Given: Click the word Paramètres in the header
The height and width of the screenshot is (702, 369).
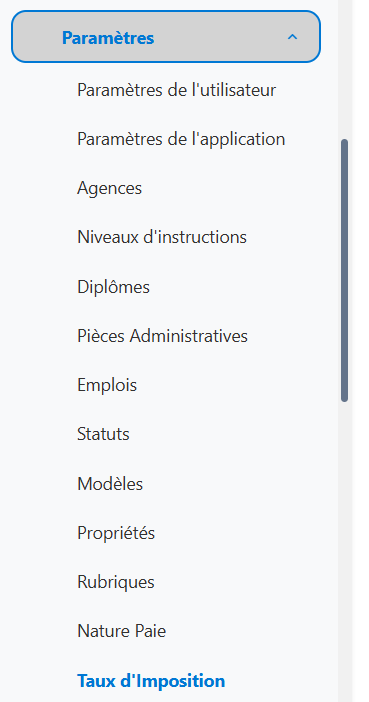Looking at the screenshot, I should point(108,38).
